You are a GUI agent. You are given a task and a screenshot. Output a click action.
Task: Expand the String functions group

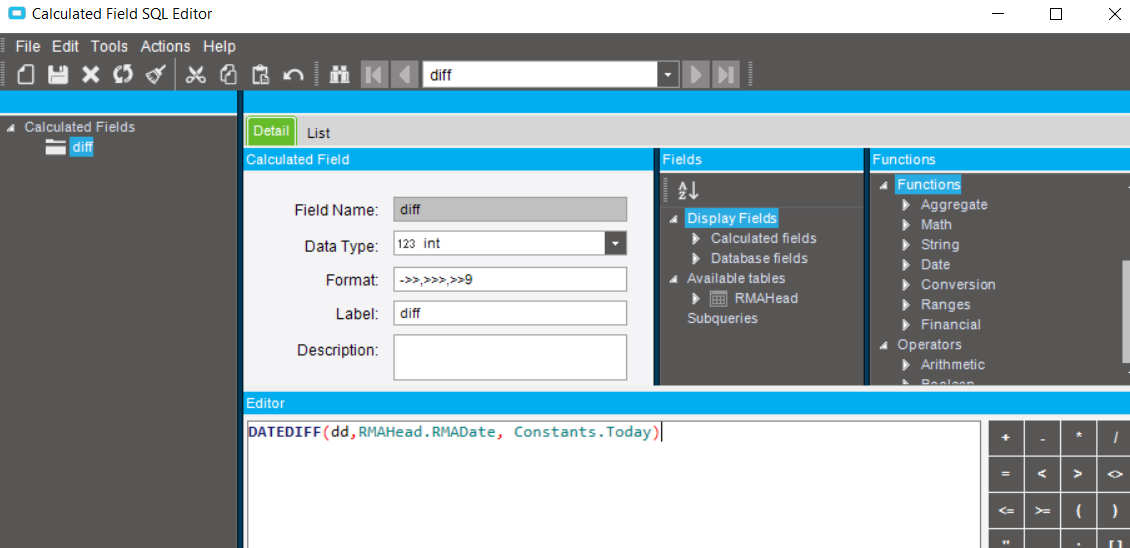(907, 245)
